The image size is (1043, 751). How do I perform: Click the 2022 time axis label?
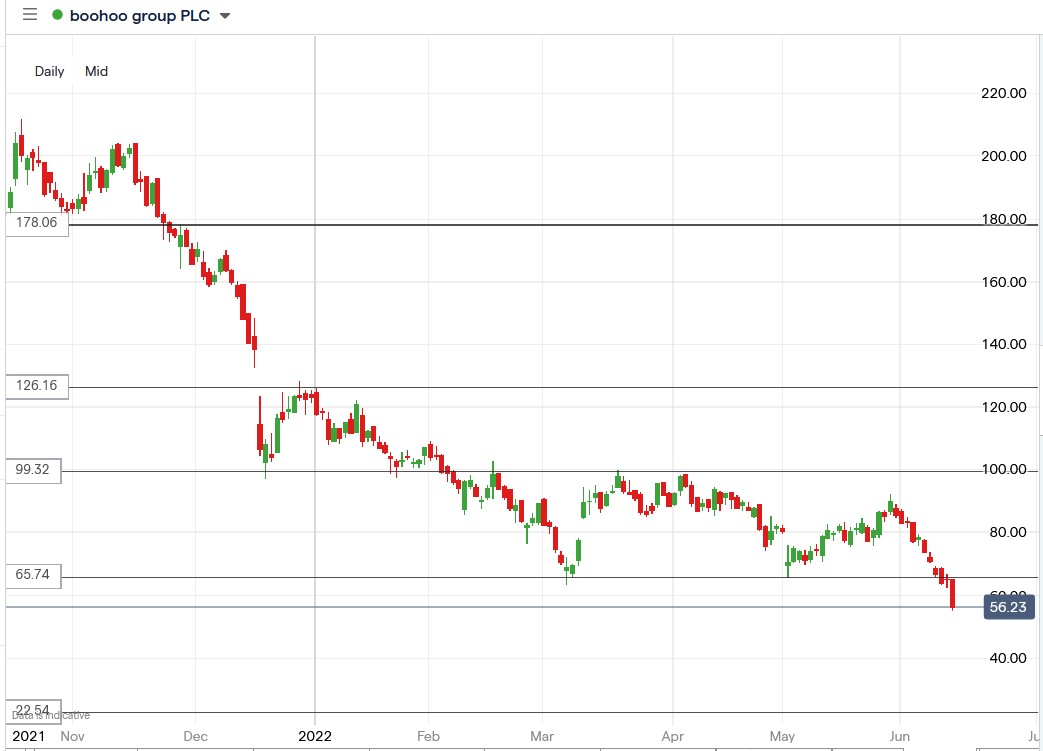pos(316,736)
